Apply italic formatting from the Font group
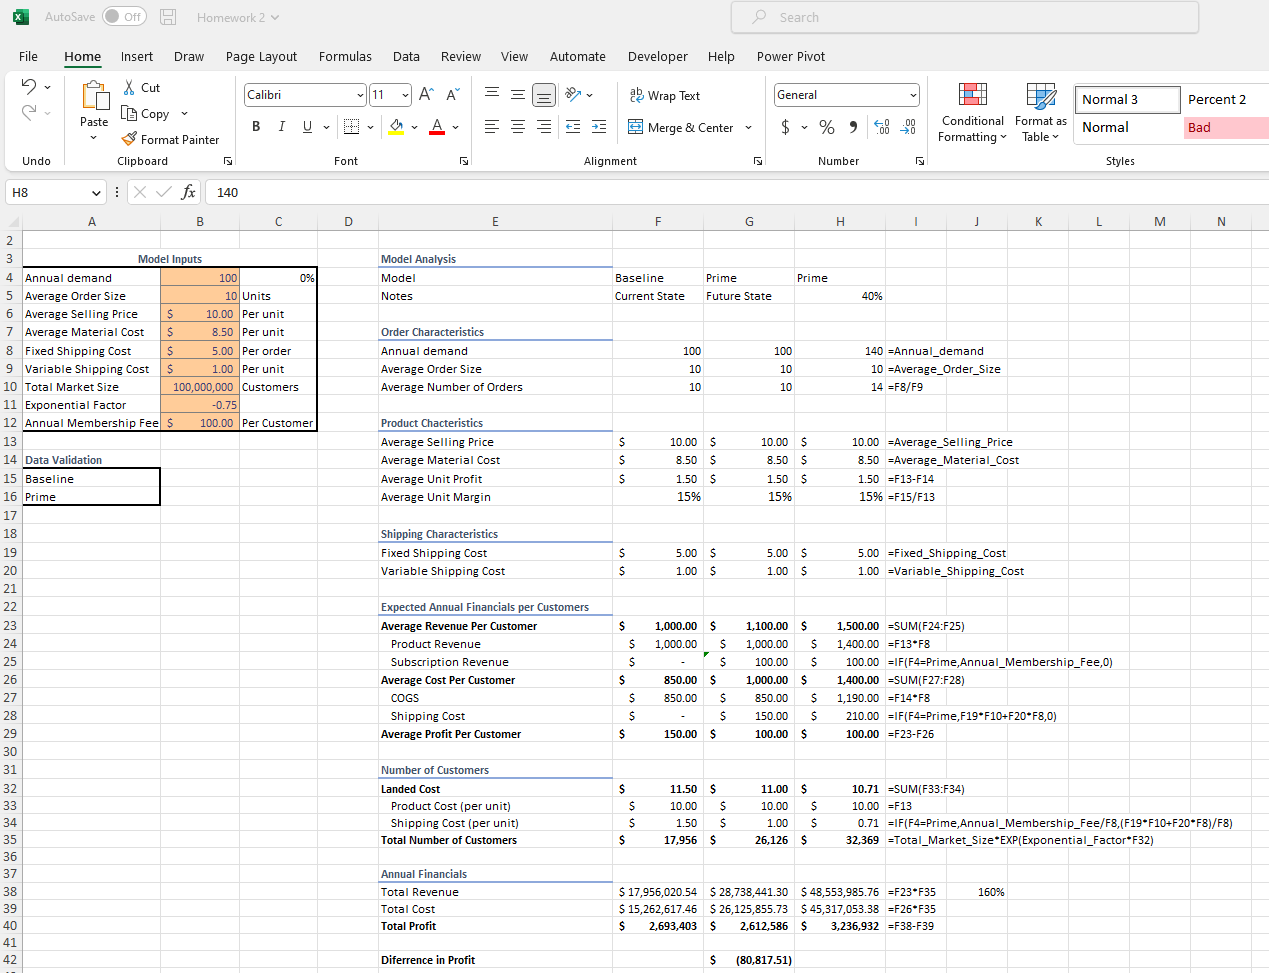 [282, 126]
